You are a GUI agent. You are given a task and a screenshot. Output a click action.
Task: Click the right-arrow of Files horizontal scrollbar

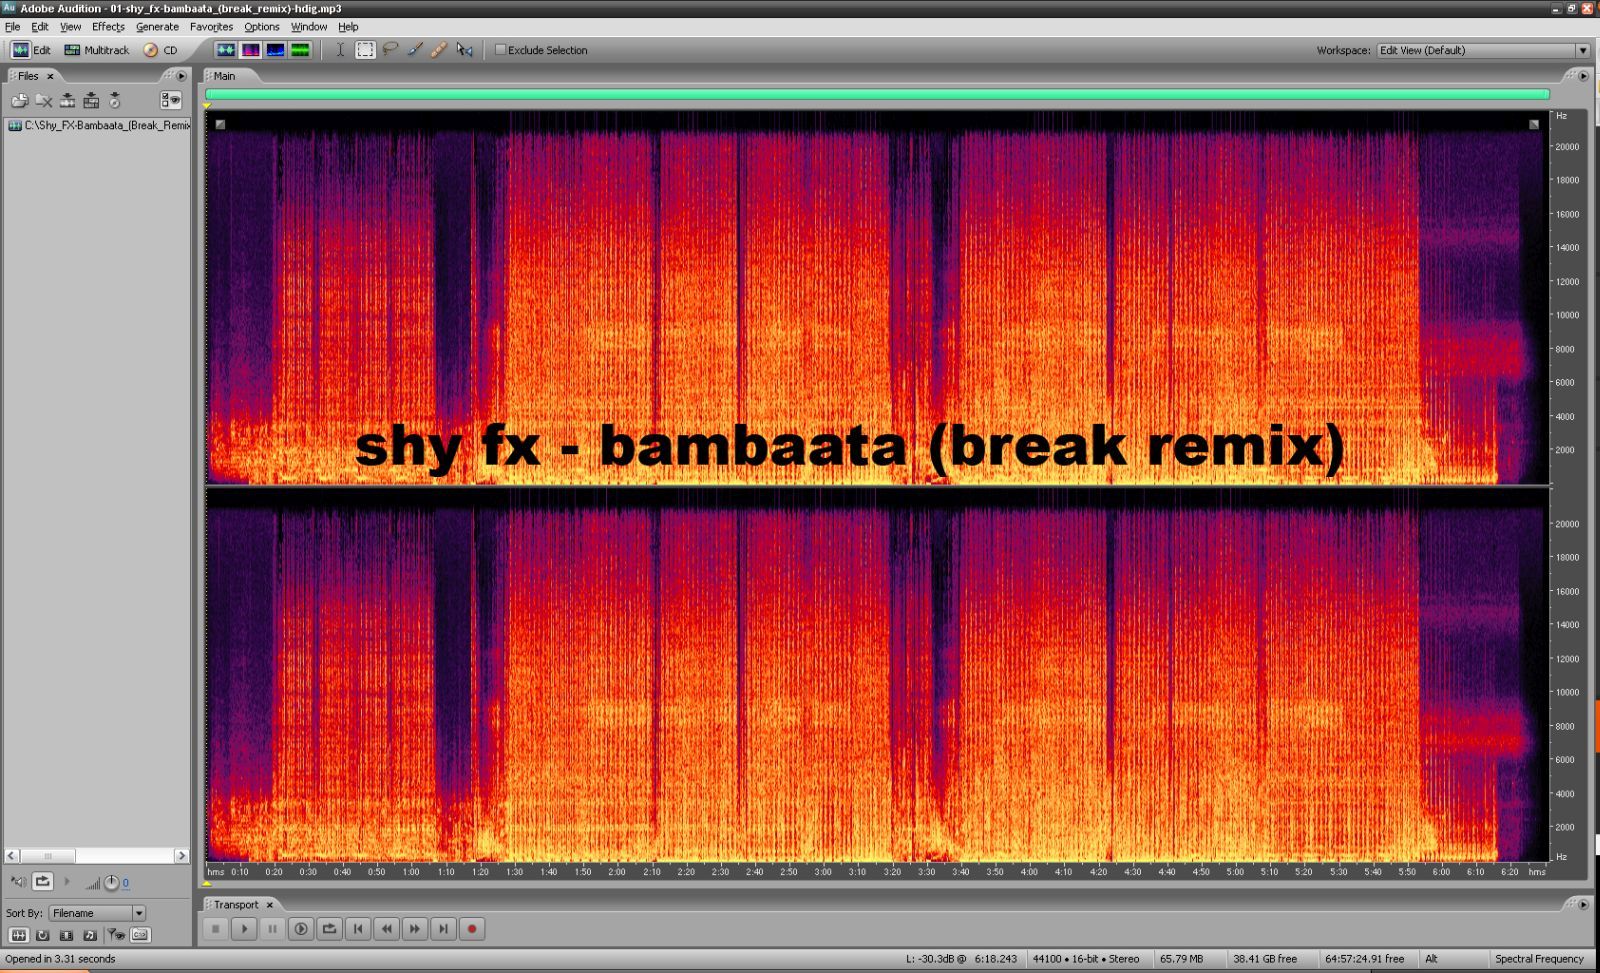tap(181, 856)
